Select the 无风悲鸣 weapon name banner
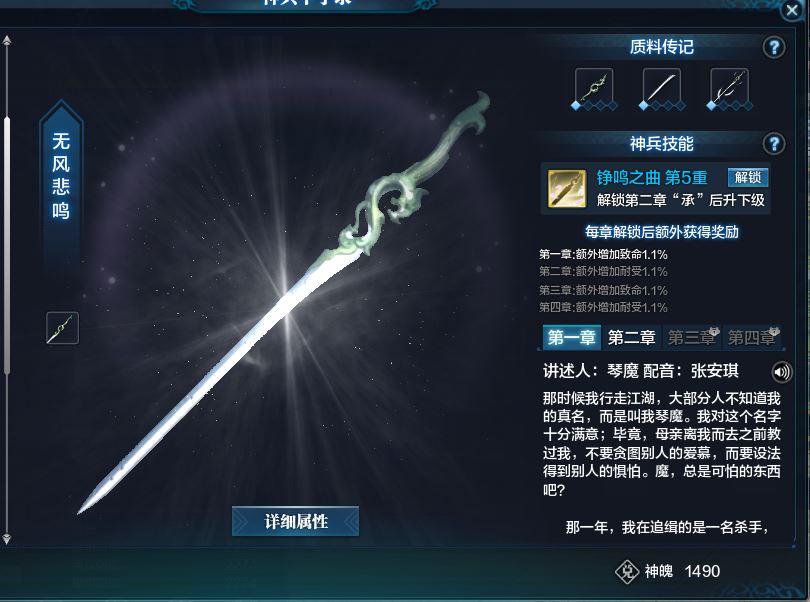810x602 pixels. (61, 176)
